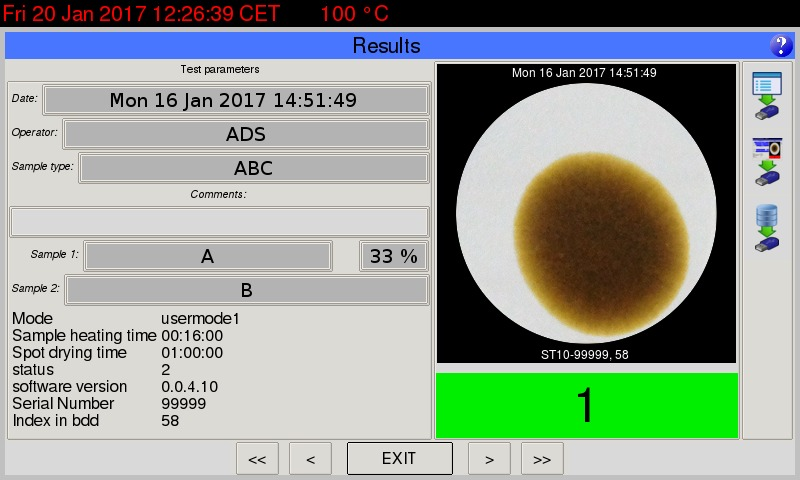The height and width of the screenshot is (480, 800).
Task: Open the help question mark icon
Action: coord(780,46)
